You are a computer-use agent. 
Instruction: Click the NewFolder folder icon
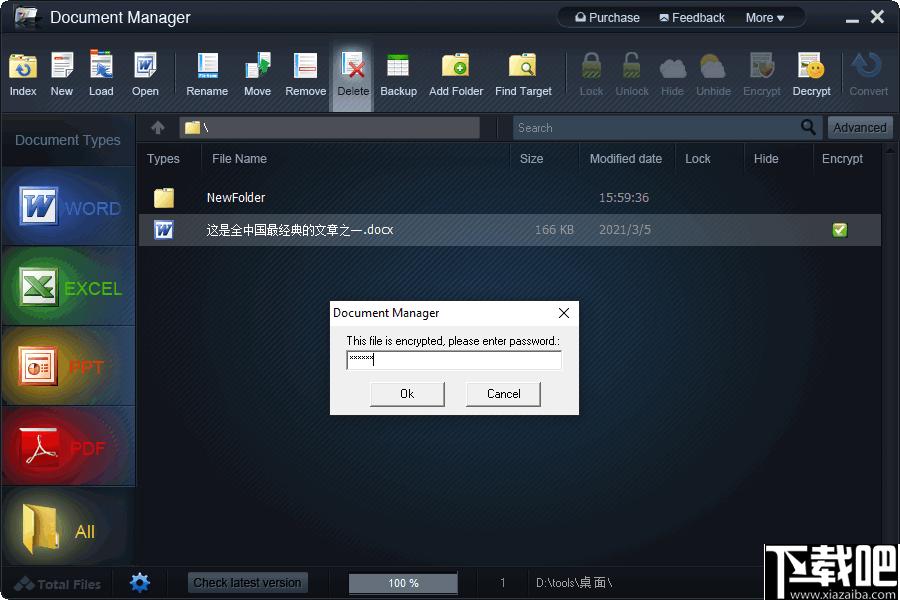pos(164,198)
